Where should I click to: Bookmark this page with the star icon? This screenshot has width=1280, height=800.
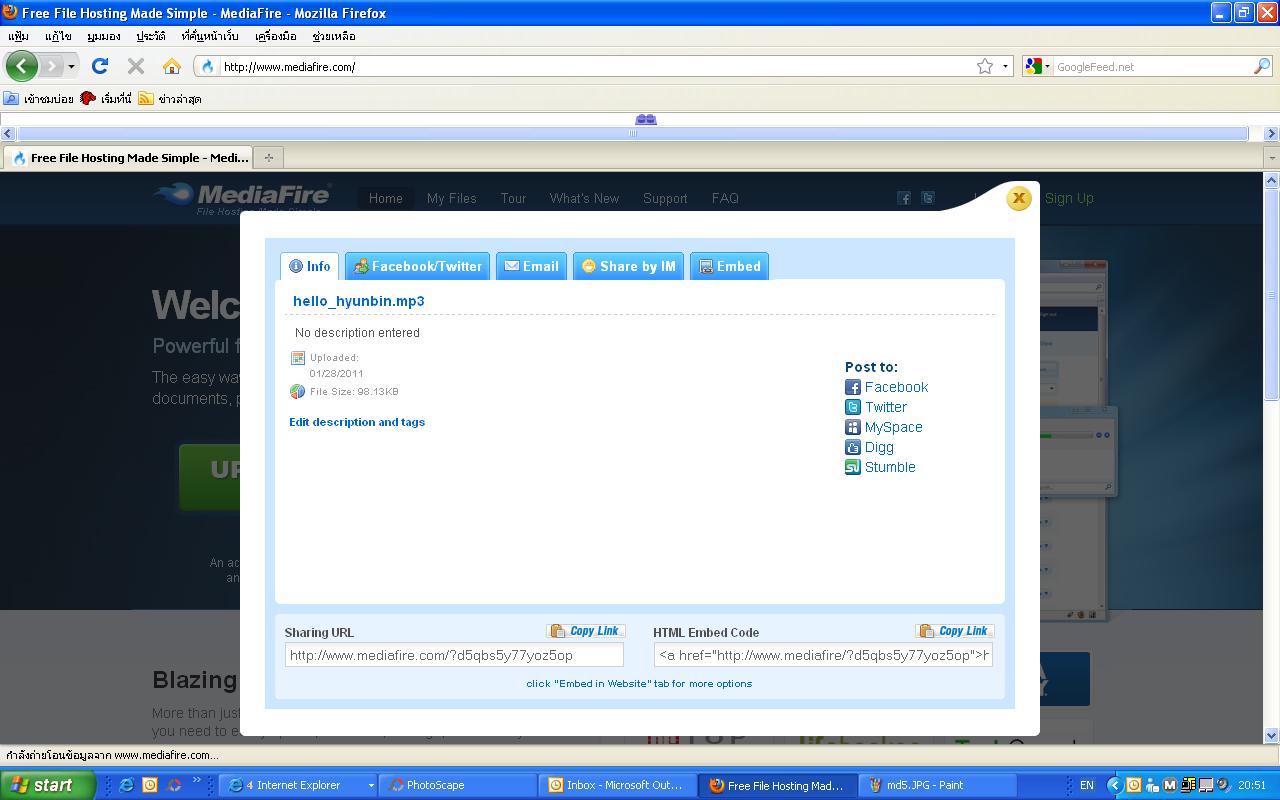coord(985,67)
